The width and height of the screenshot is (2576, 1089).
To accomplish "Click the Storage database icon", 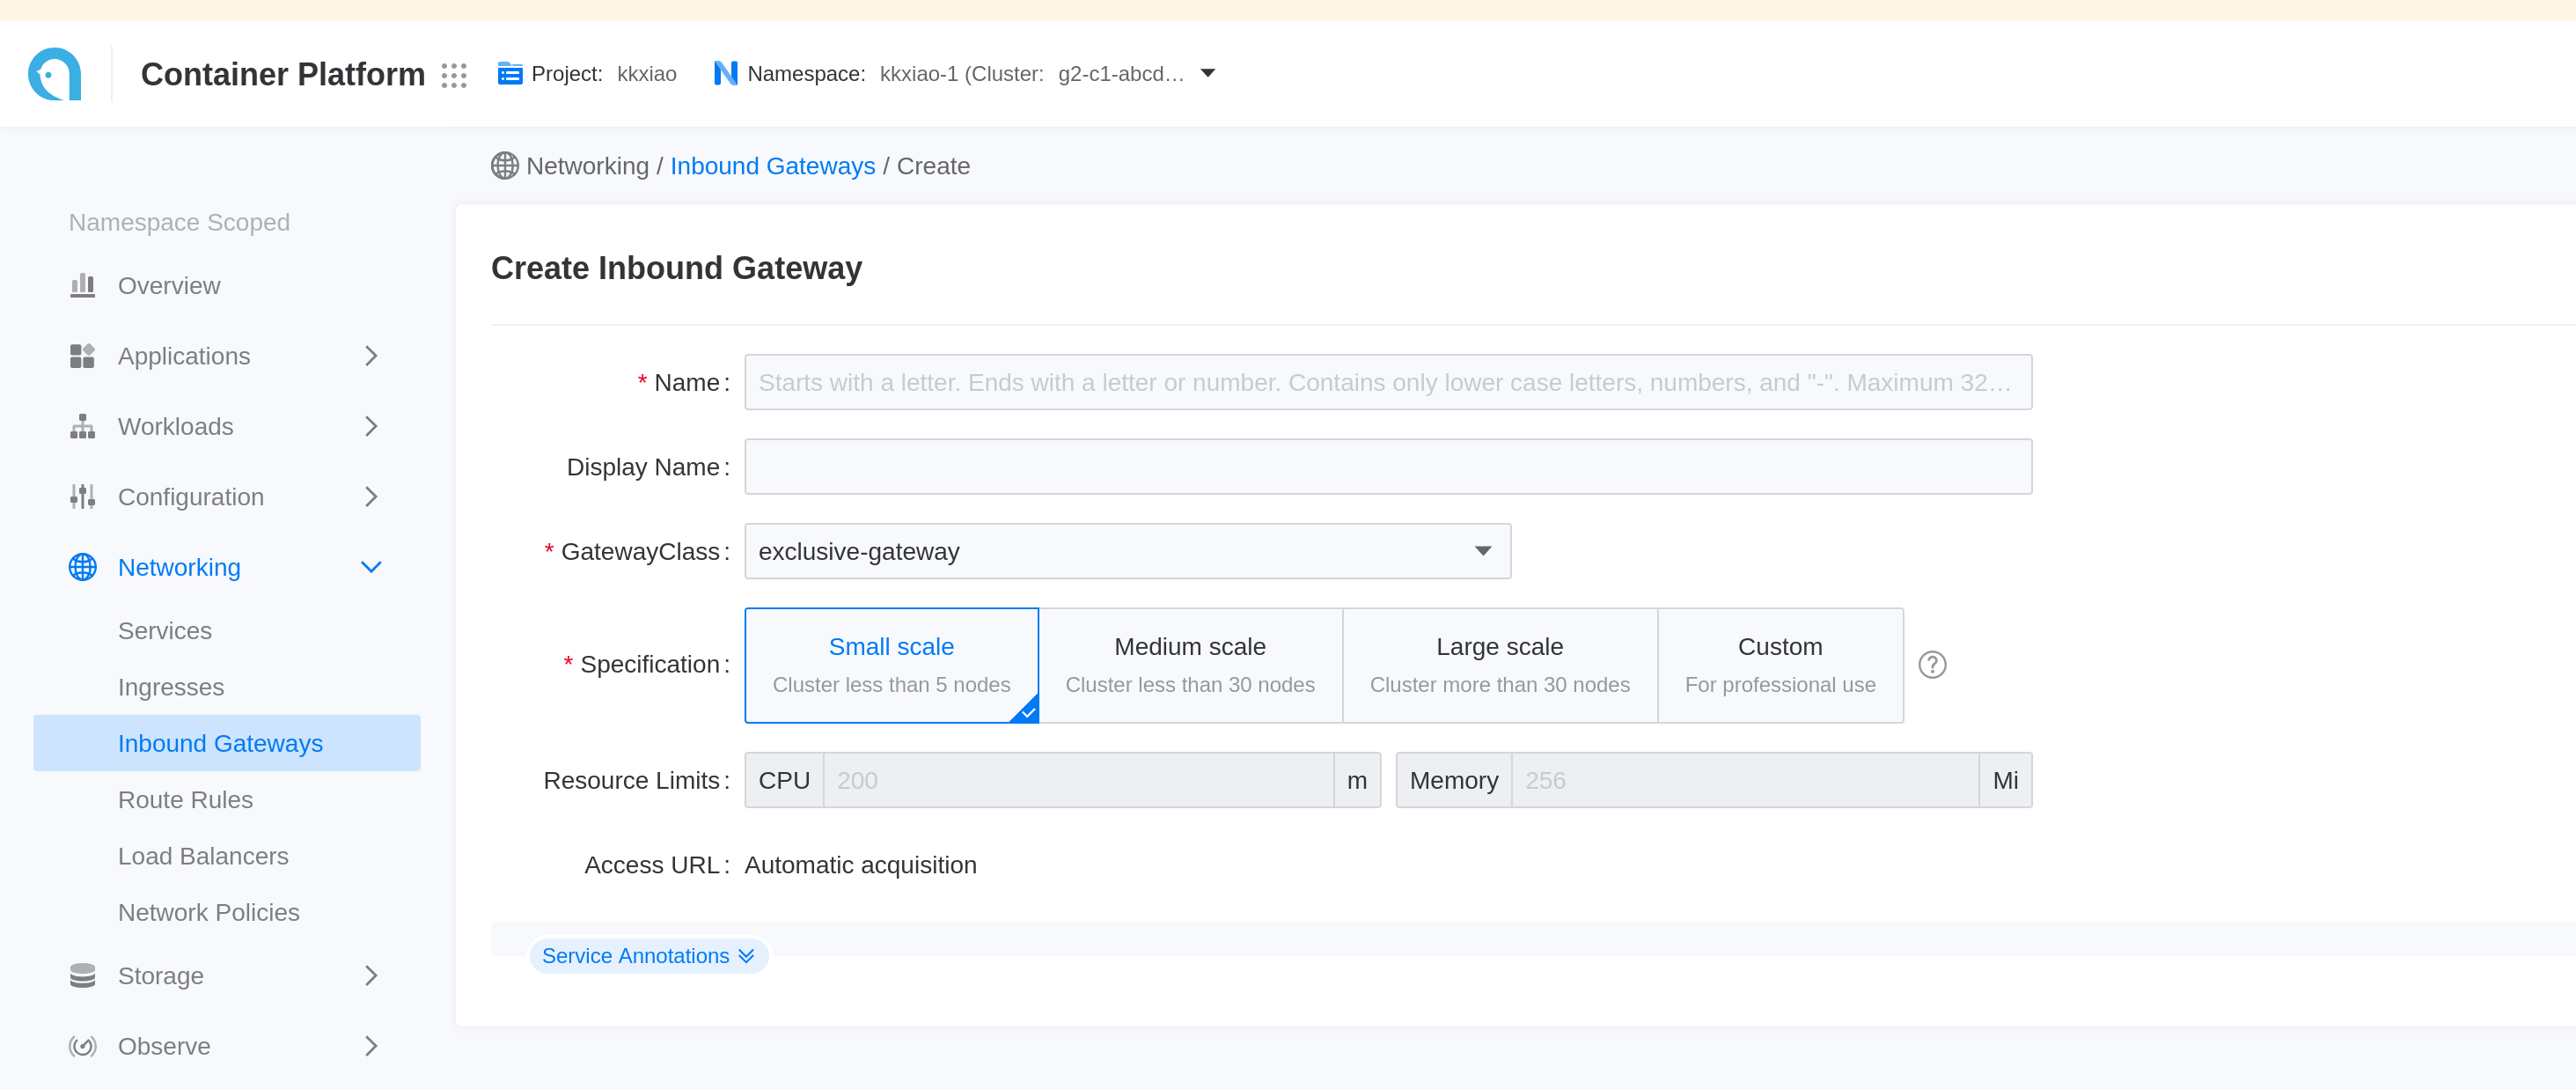I will (x=82, y=976).
